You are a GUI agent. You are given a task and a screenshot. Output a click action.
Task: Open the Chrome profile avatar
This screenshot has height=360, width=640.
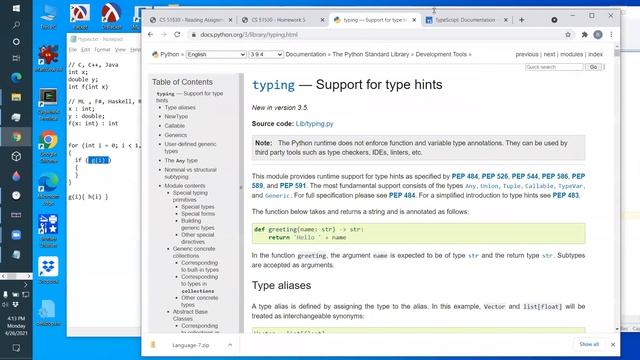point(598,35)
